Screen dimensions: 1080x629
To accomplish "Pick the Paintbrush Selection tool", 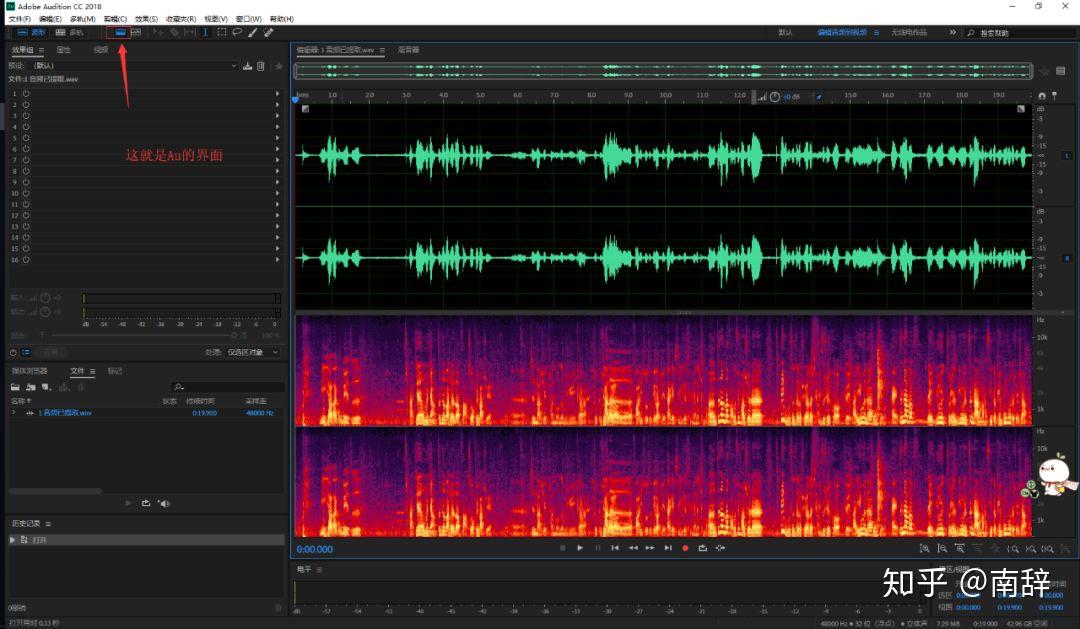I will click(253, 32).
